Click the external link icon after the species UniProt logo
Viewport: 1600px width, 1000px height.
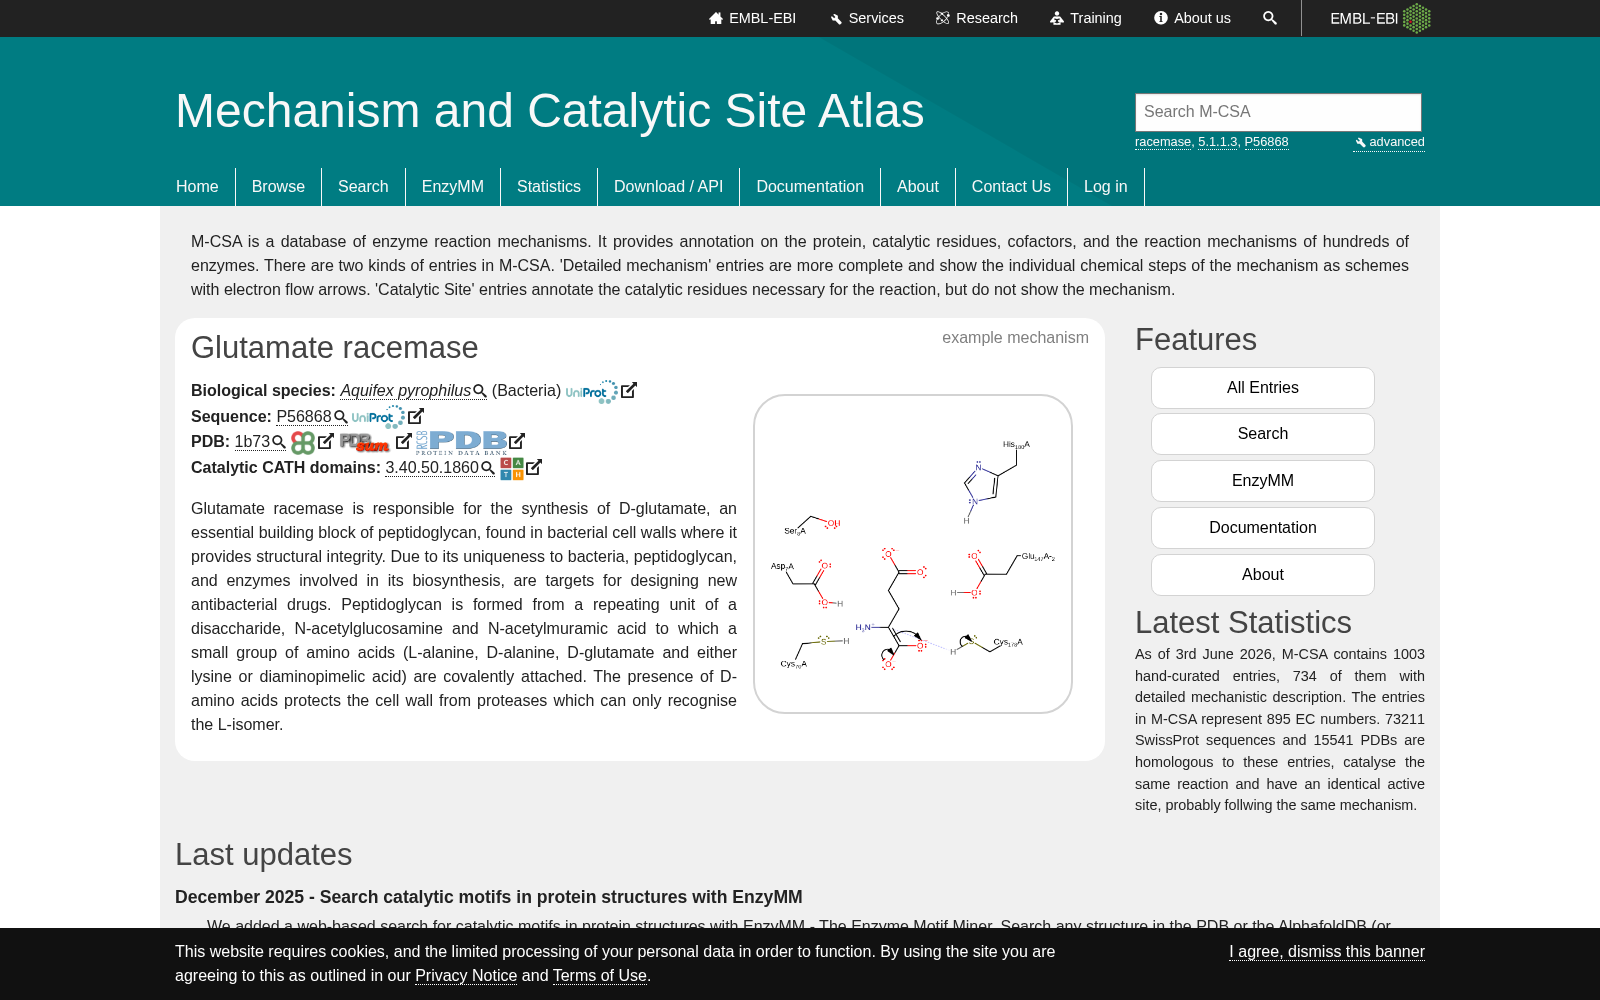point(629,390)
